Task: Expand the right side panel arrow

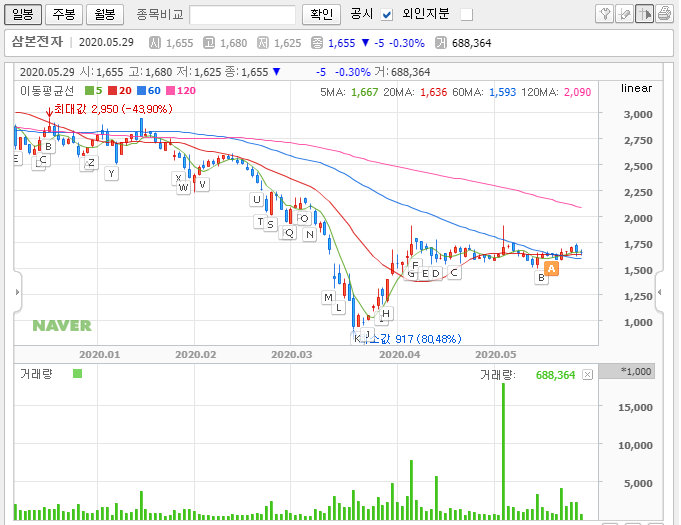Action: [659, 292]
